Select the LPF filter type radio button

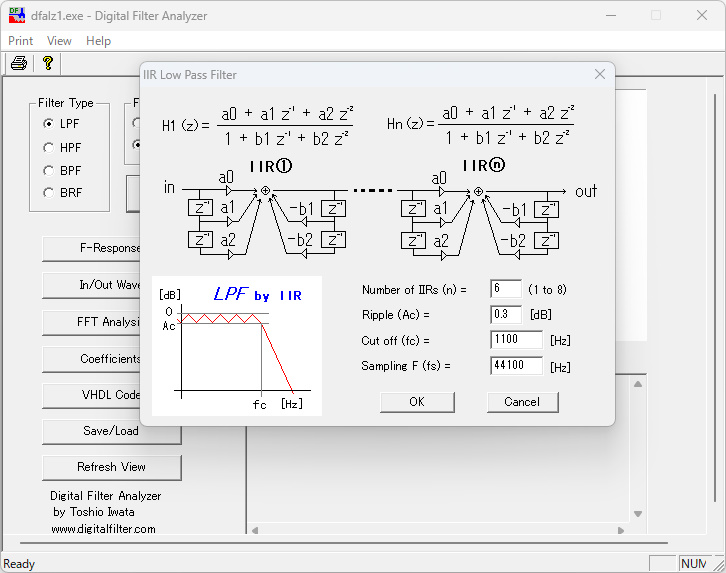click(49, 124)
